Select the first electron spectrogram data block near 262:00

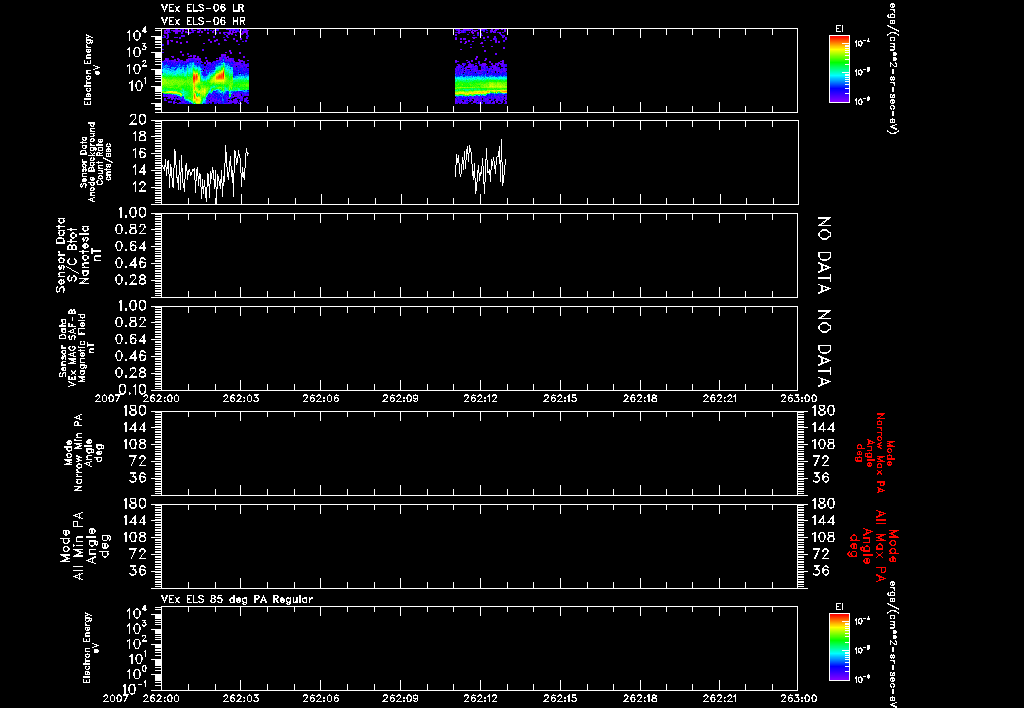pyautogui.click(x=205, y=66)
